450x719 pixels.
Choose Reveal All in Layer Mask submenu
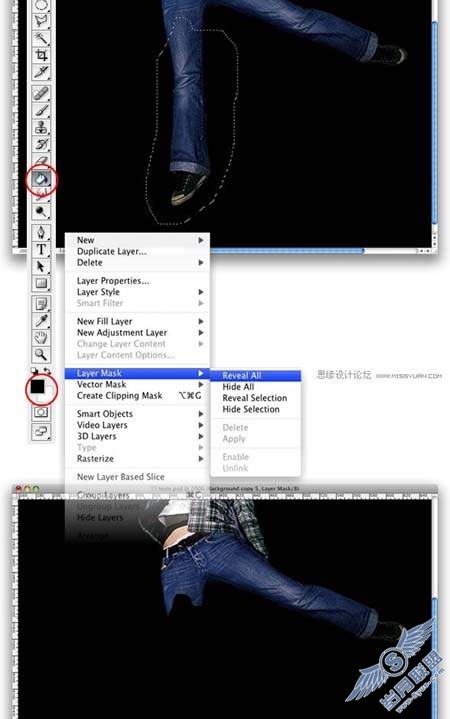point(256,376)
